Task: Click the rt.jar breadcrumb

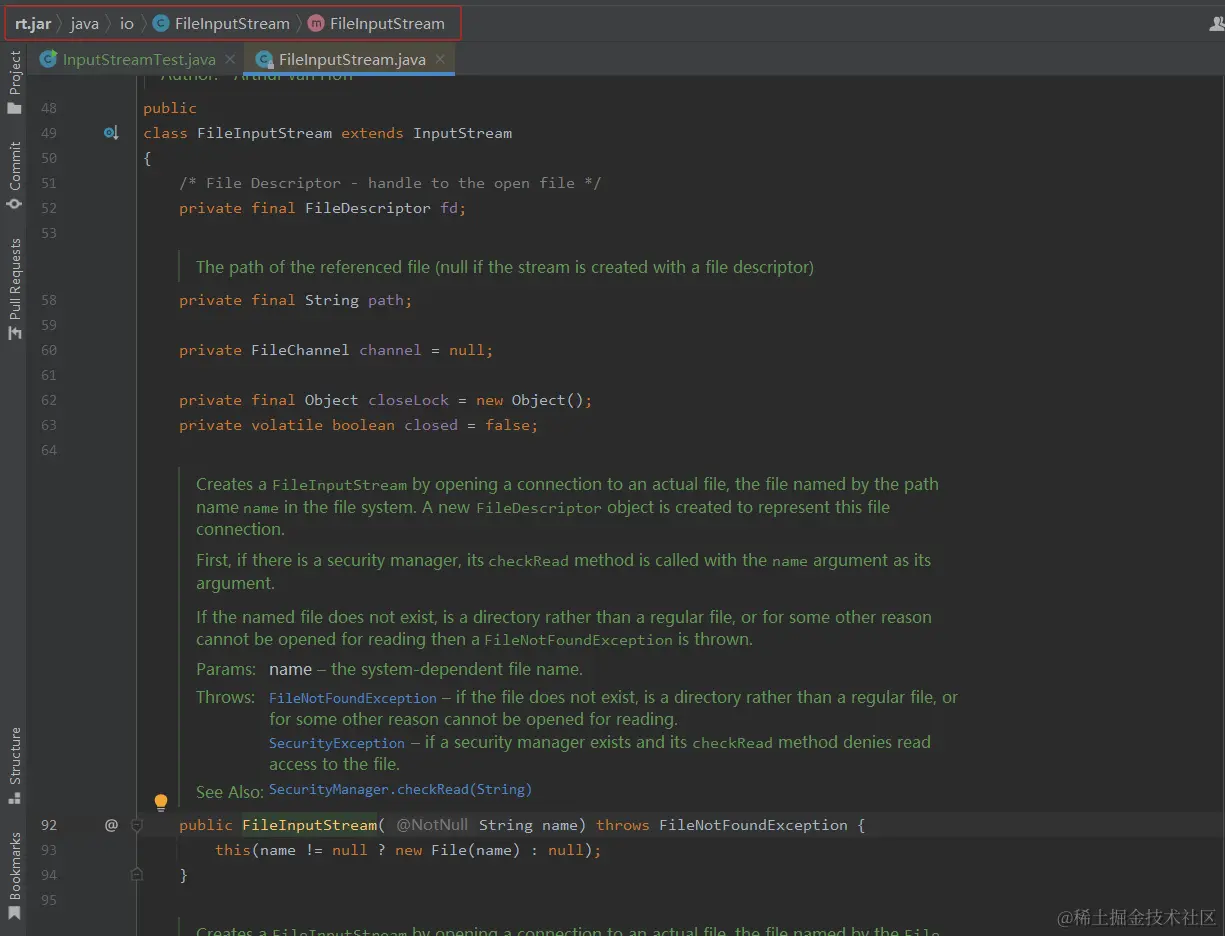Action: pyautogui.click(x=33, y=23)
